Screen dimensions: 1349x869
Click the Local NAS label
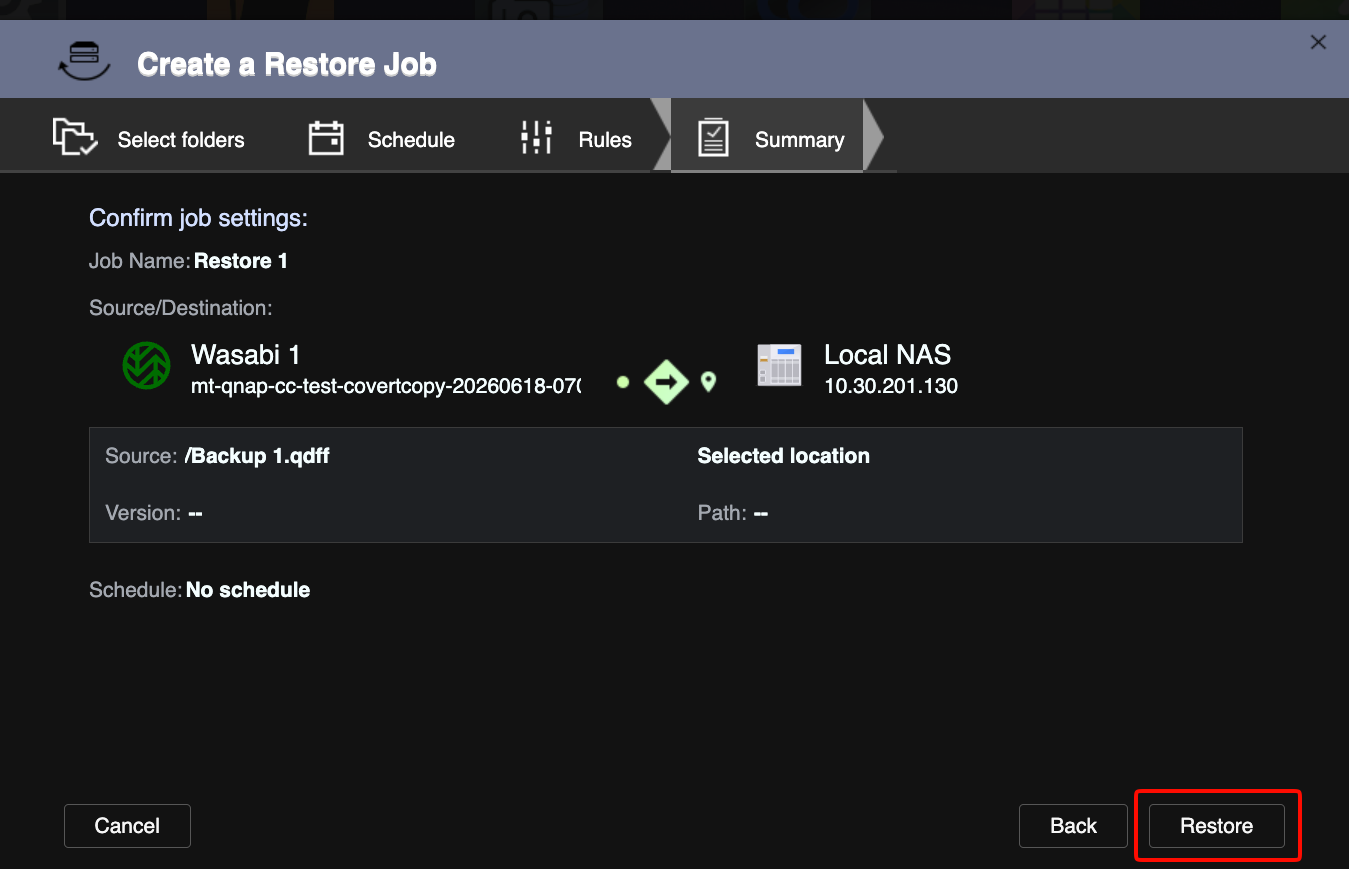tap(887, 355)
